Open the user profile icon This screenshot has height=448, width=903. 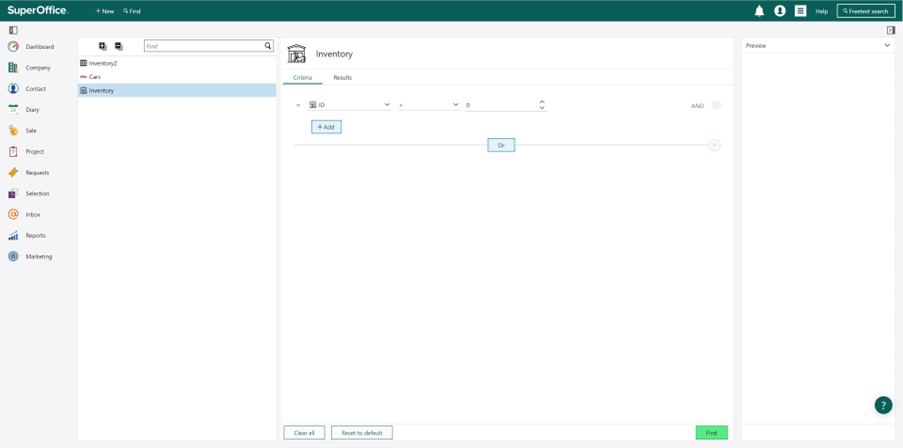[780, 11]
